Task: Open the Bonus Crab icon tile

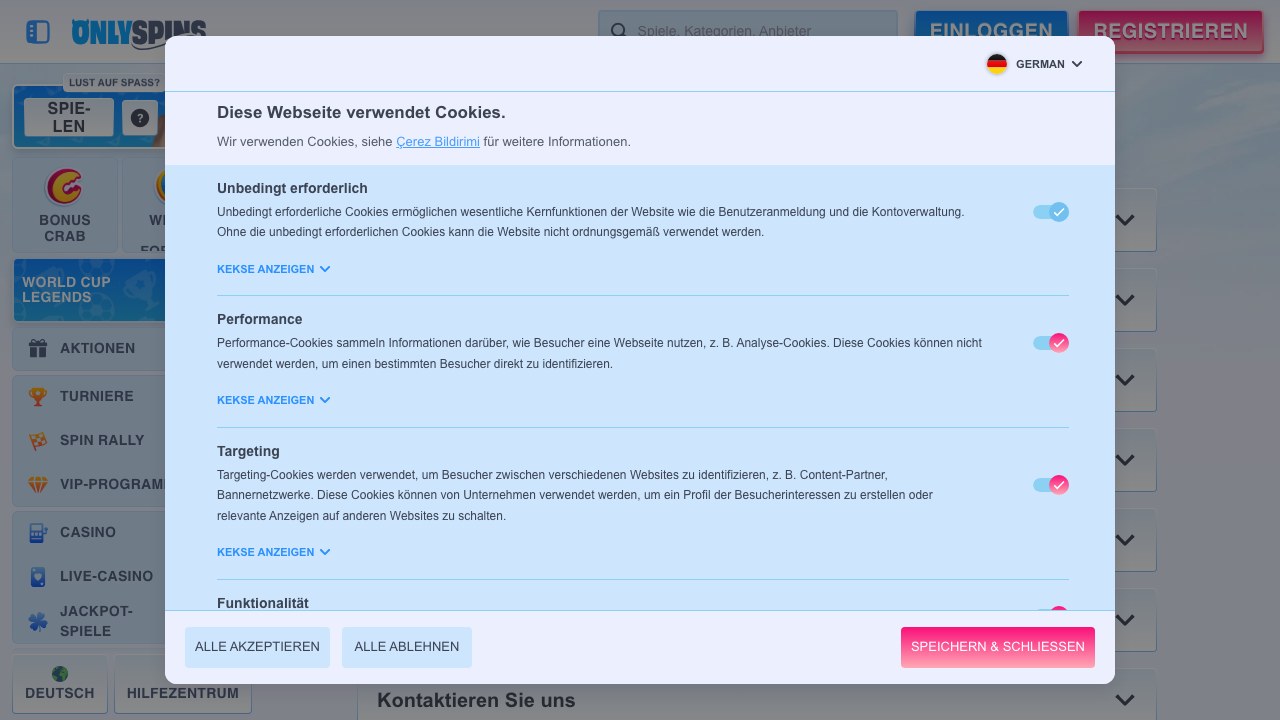Action: click(65, 205)
